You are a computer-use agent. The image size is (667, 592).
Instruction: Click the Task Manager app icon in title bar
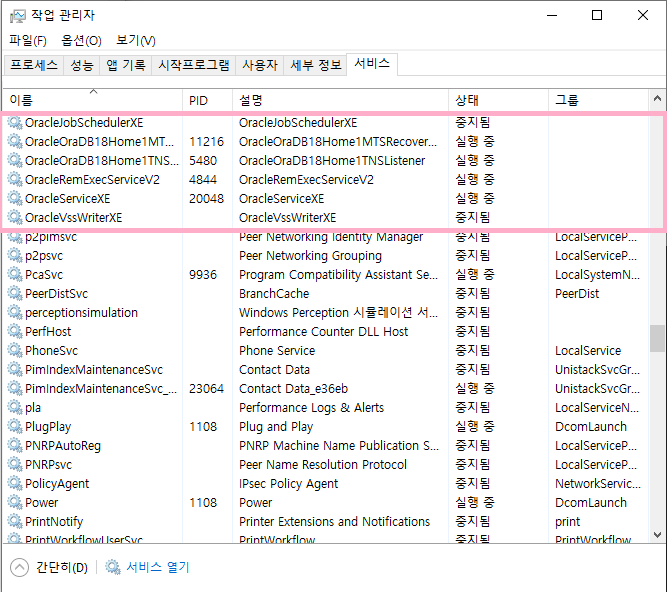point(18,16)
